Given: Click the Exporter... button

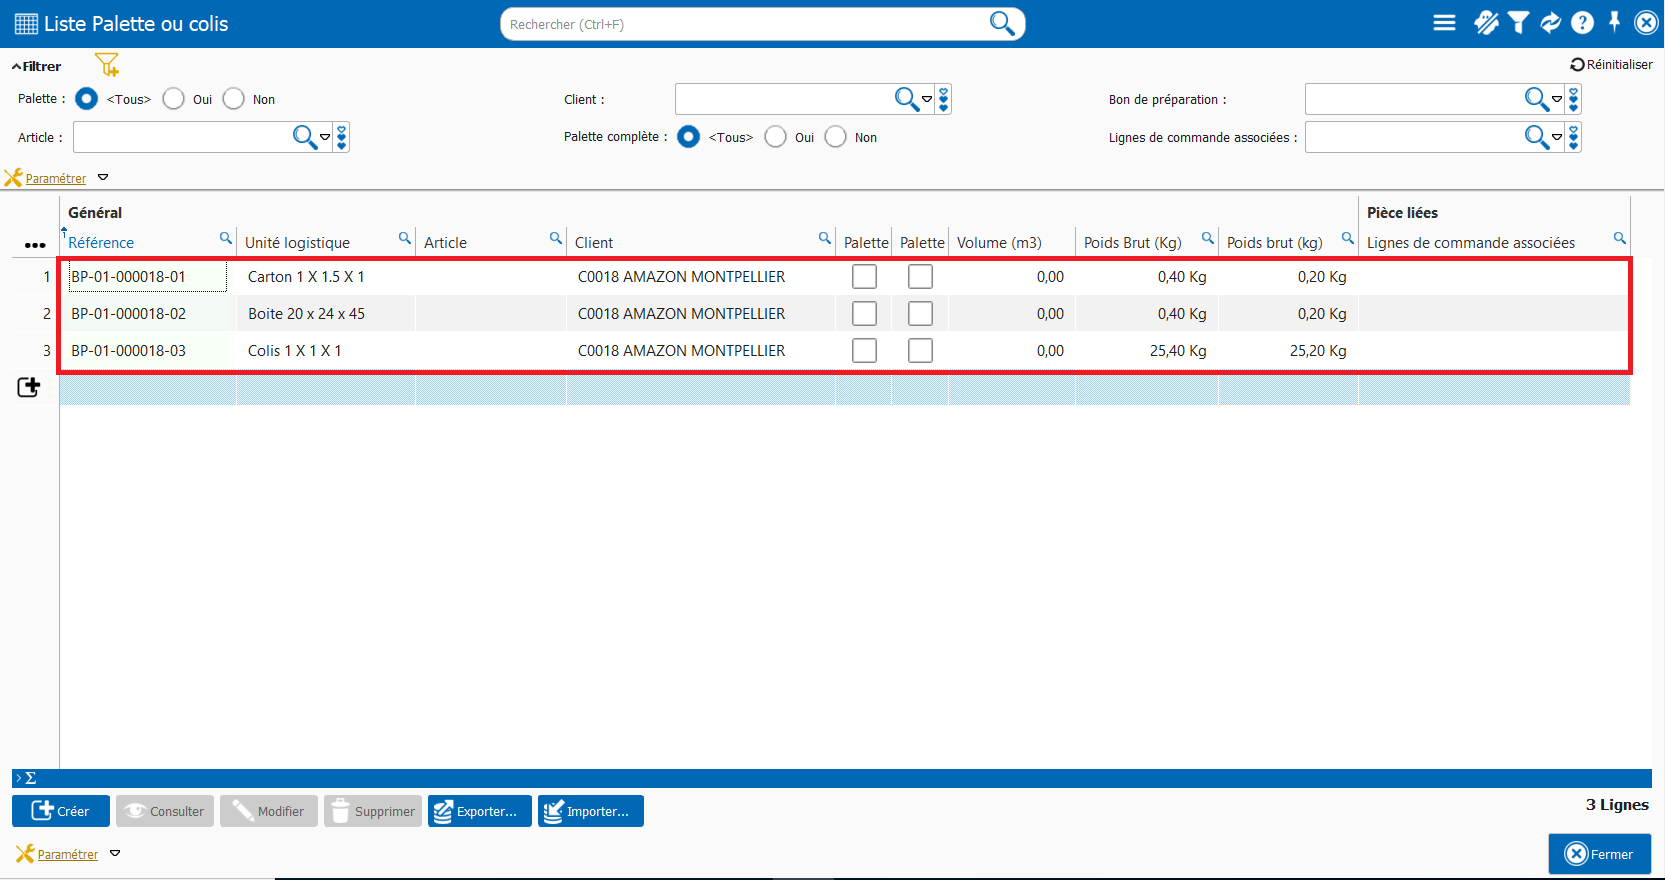Looking at the screenshot, I should pos(479,811).
